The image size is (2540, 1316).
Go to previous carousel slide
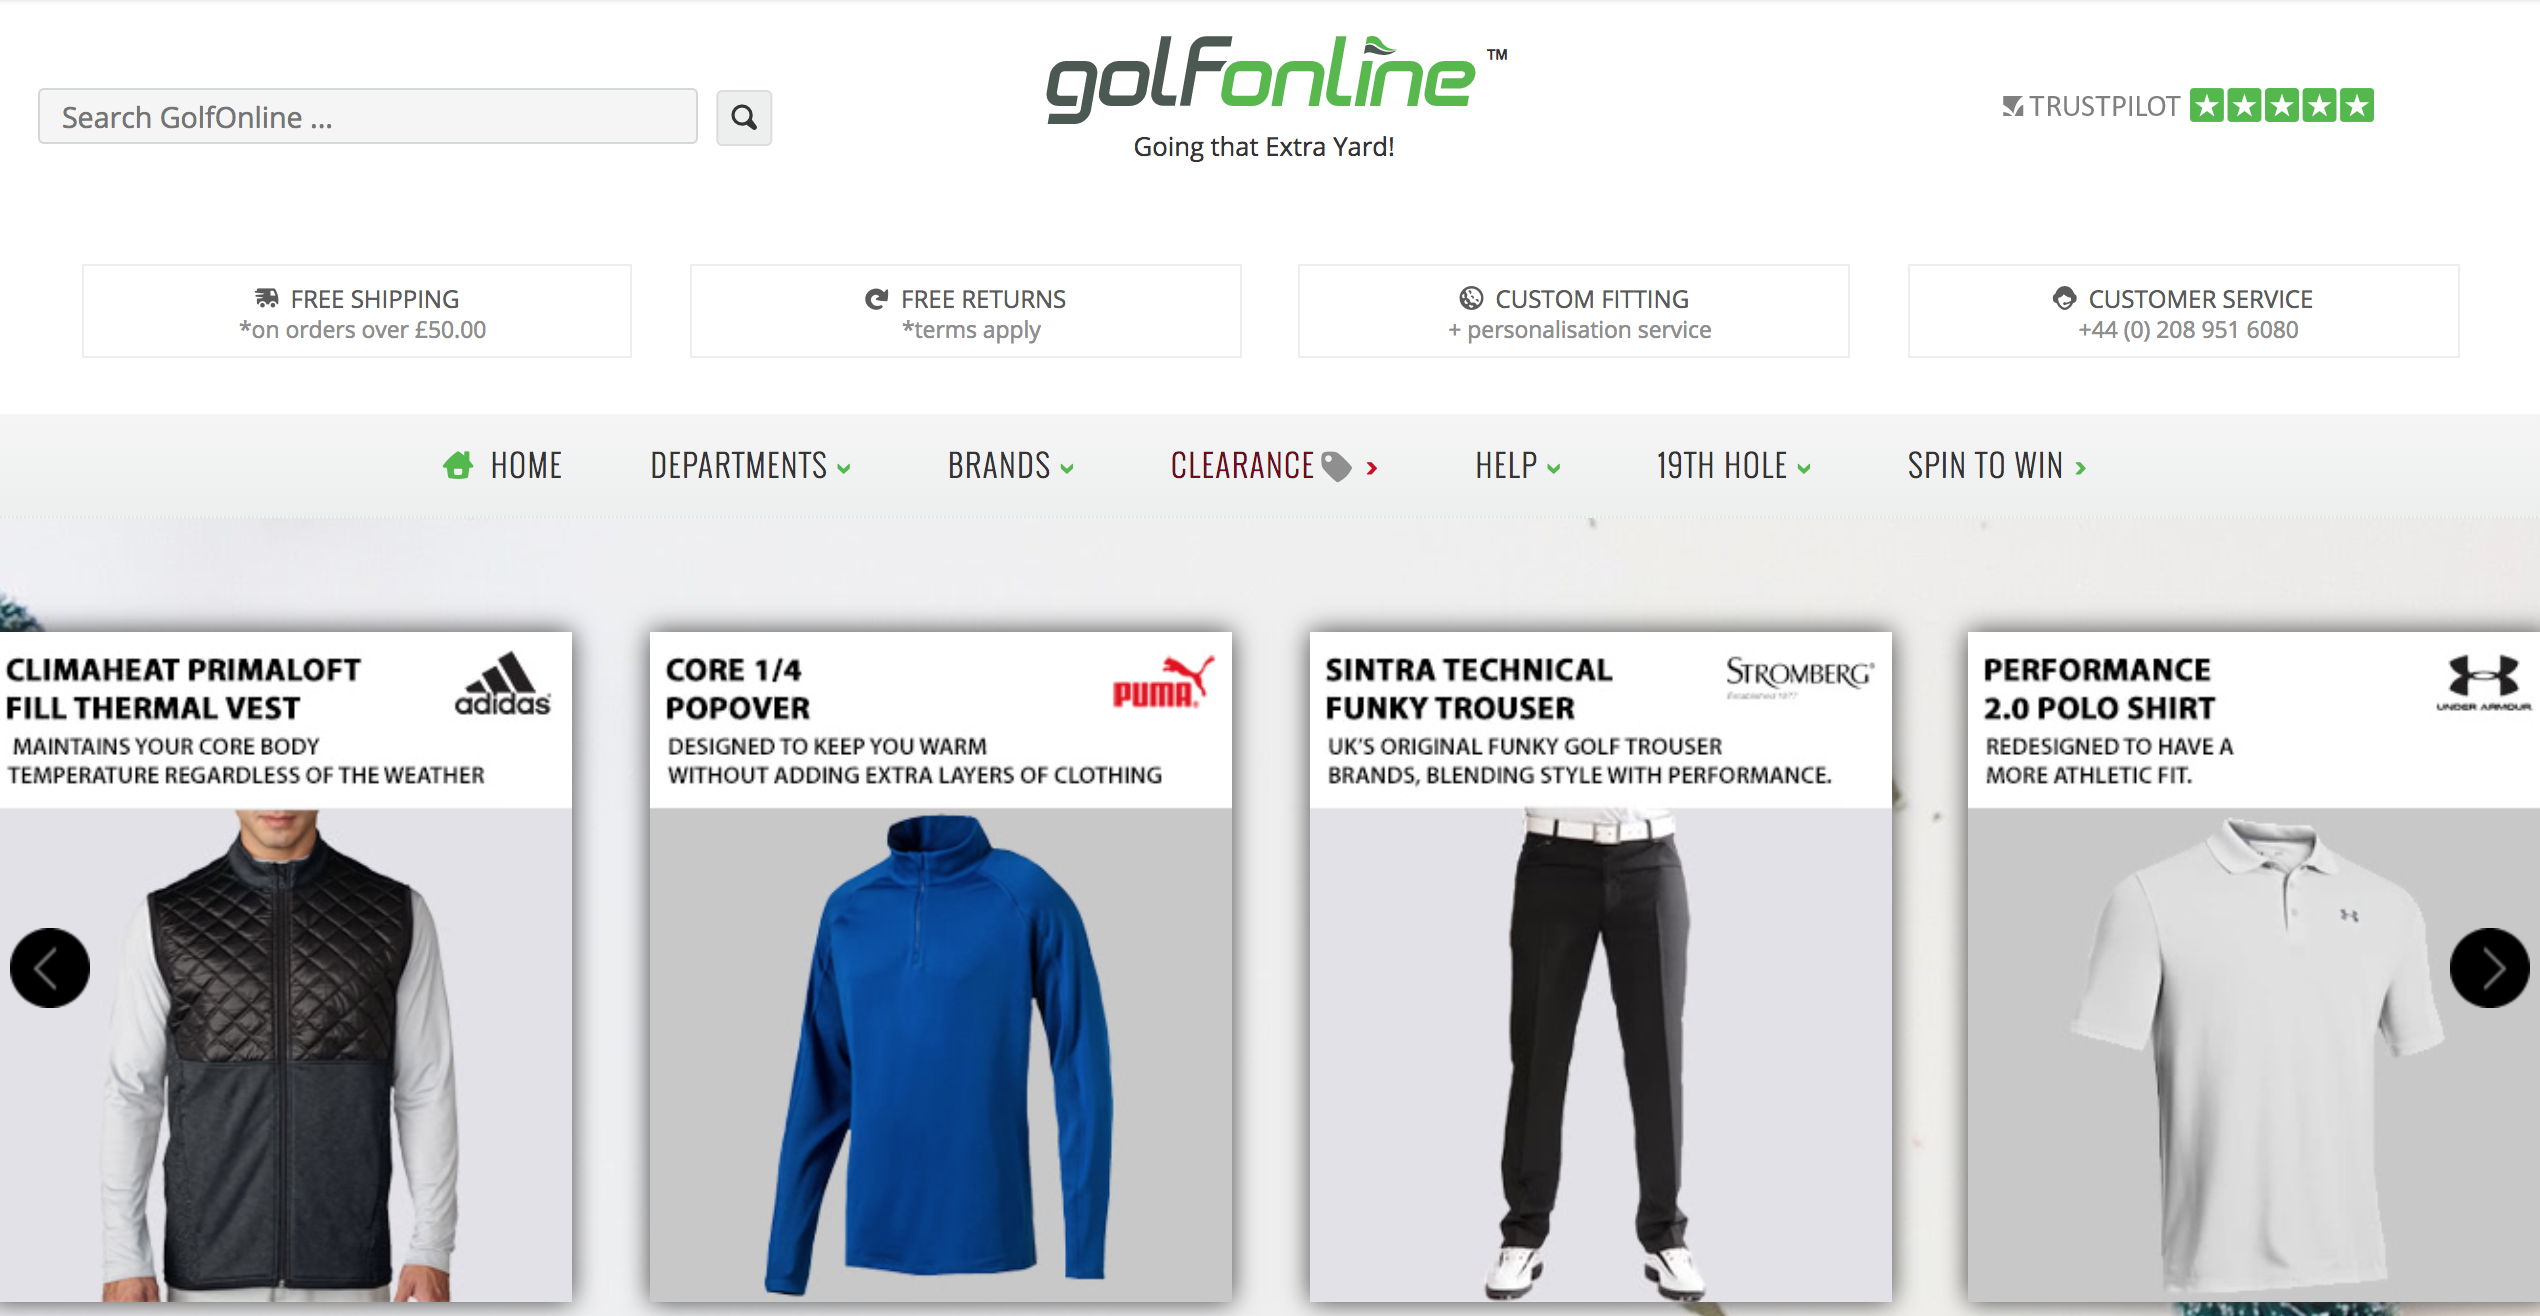(50, 967)
